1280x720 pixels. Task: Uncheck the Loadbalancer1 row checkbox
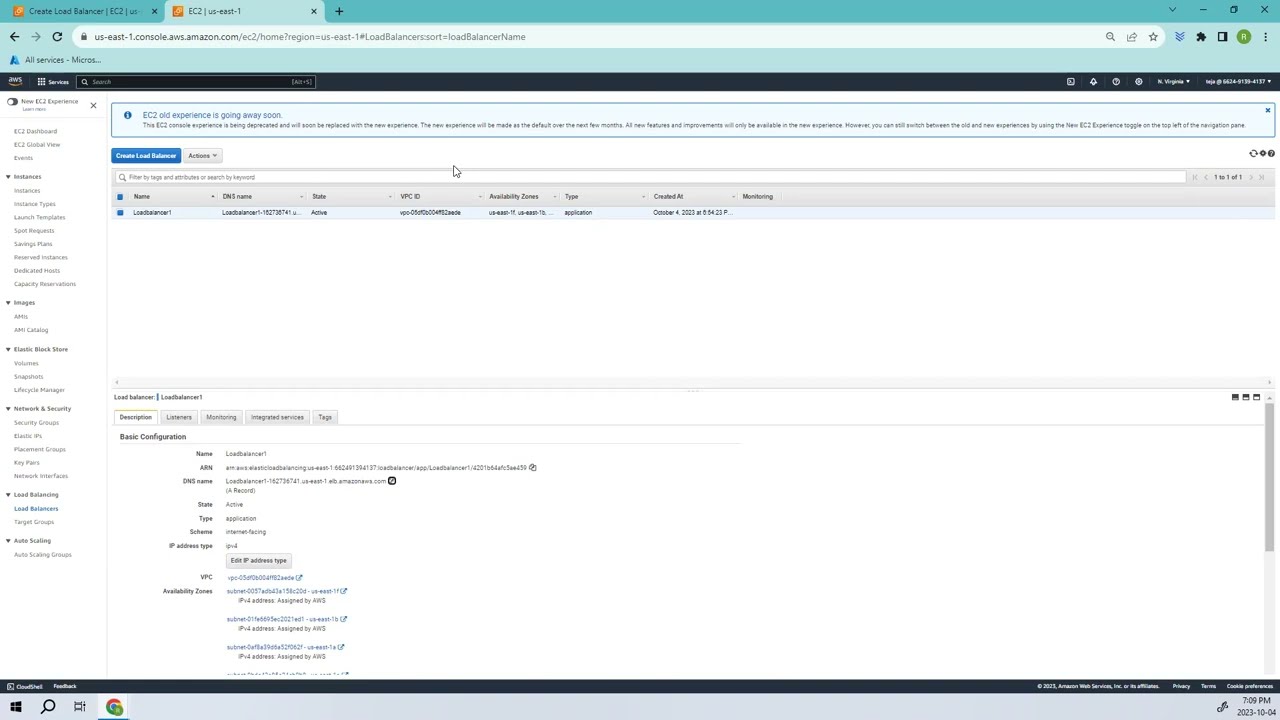click(120, 212)
